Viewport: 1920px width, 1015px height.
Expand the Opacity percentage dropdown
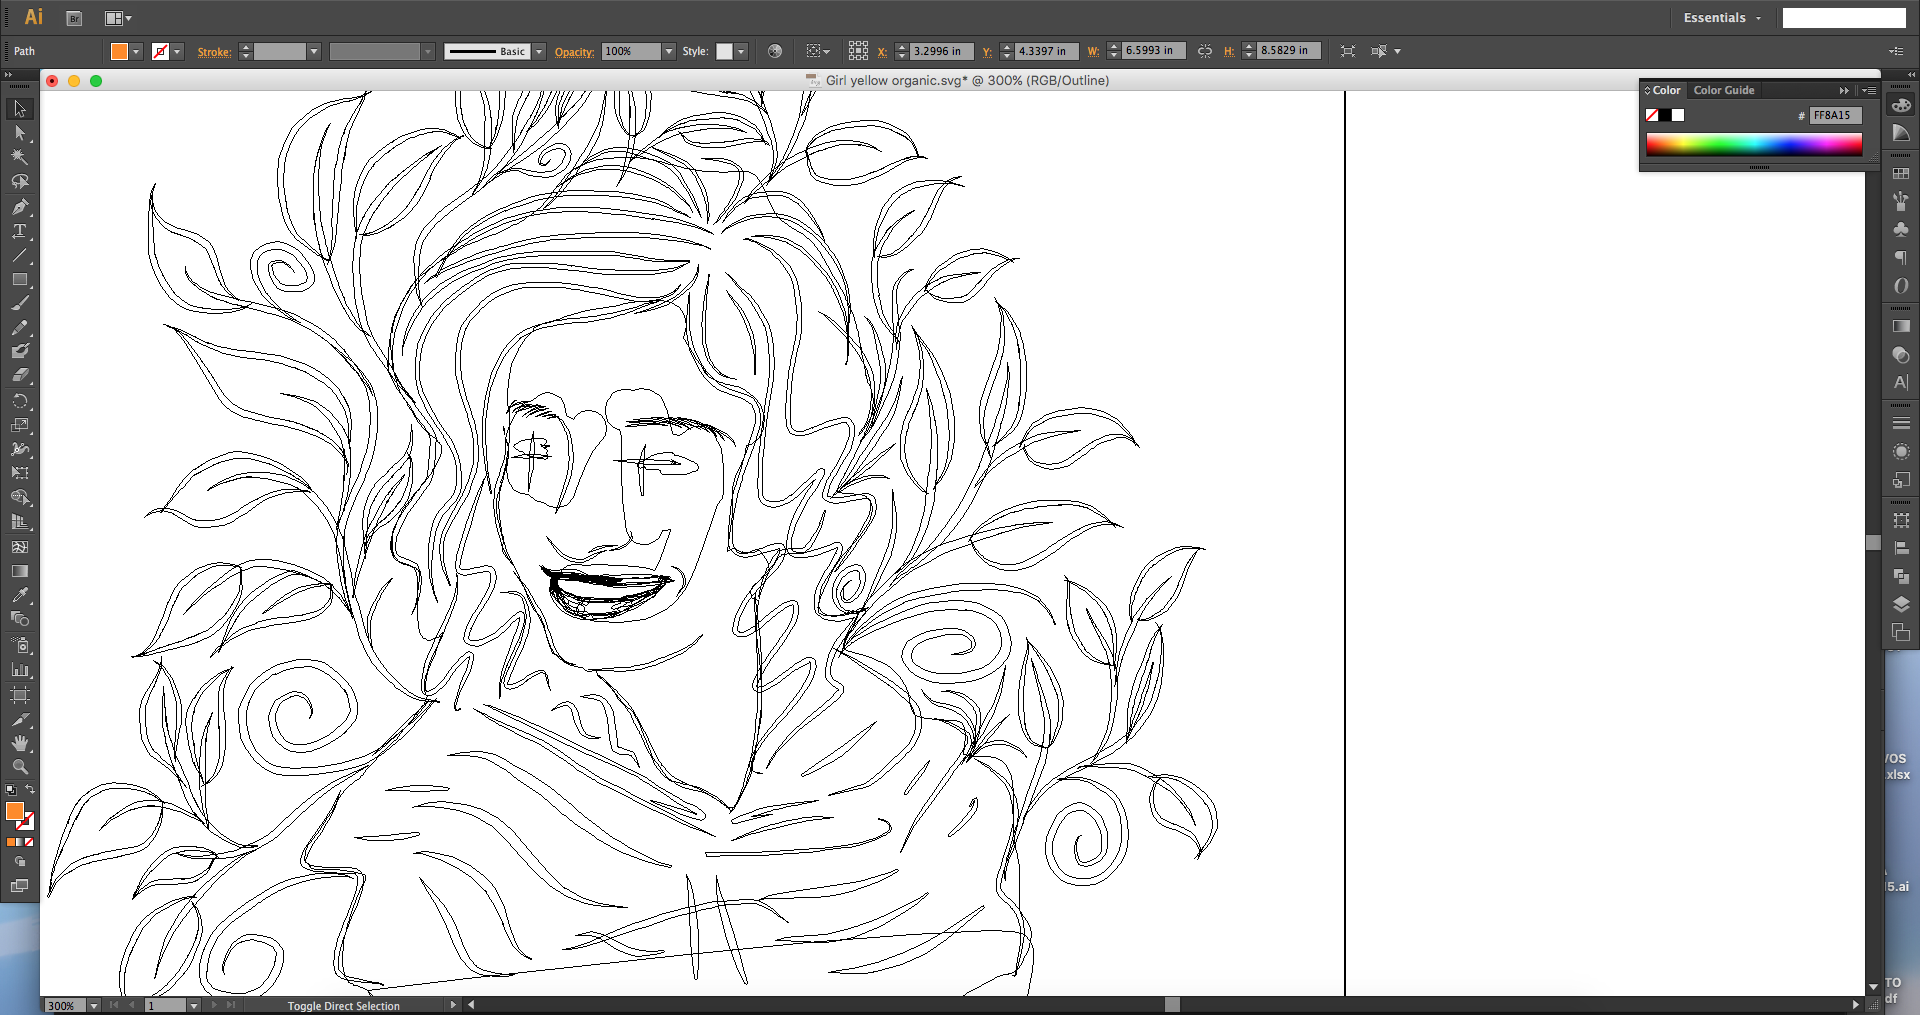pyautogui.click(x=669, y=51)
